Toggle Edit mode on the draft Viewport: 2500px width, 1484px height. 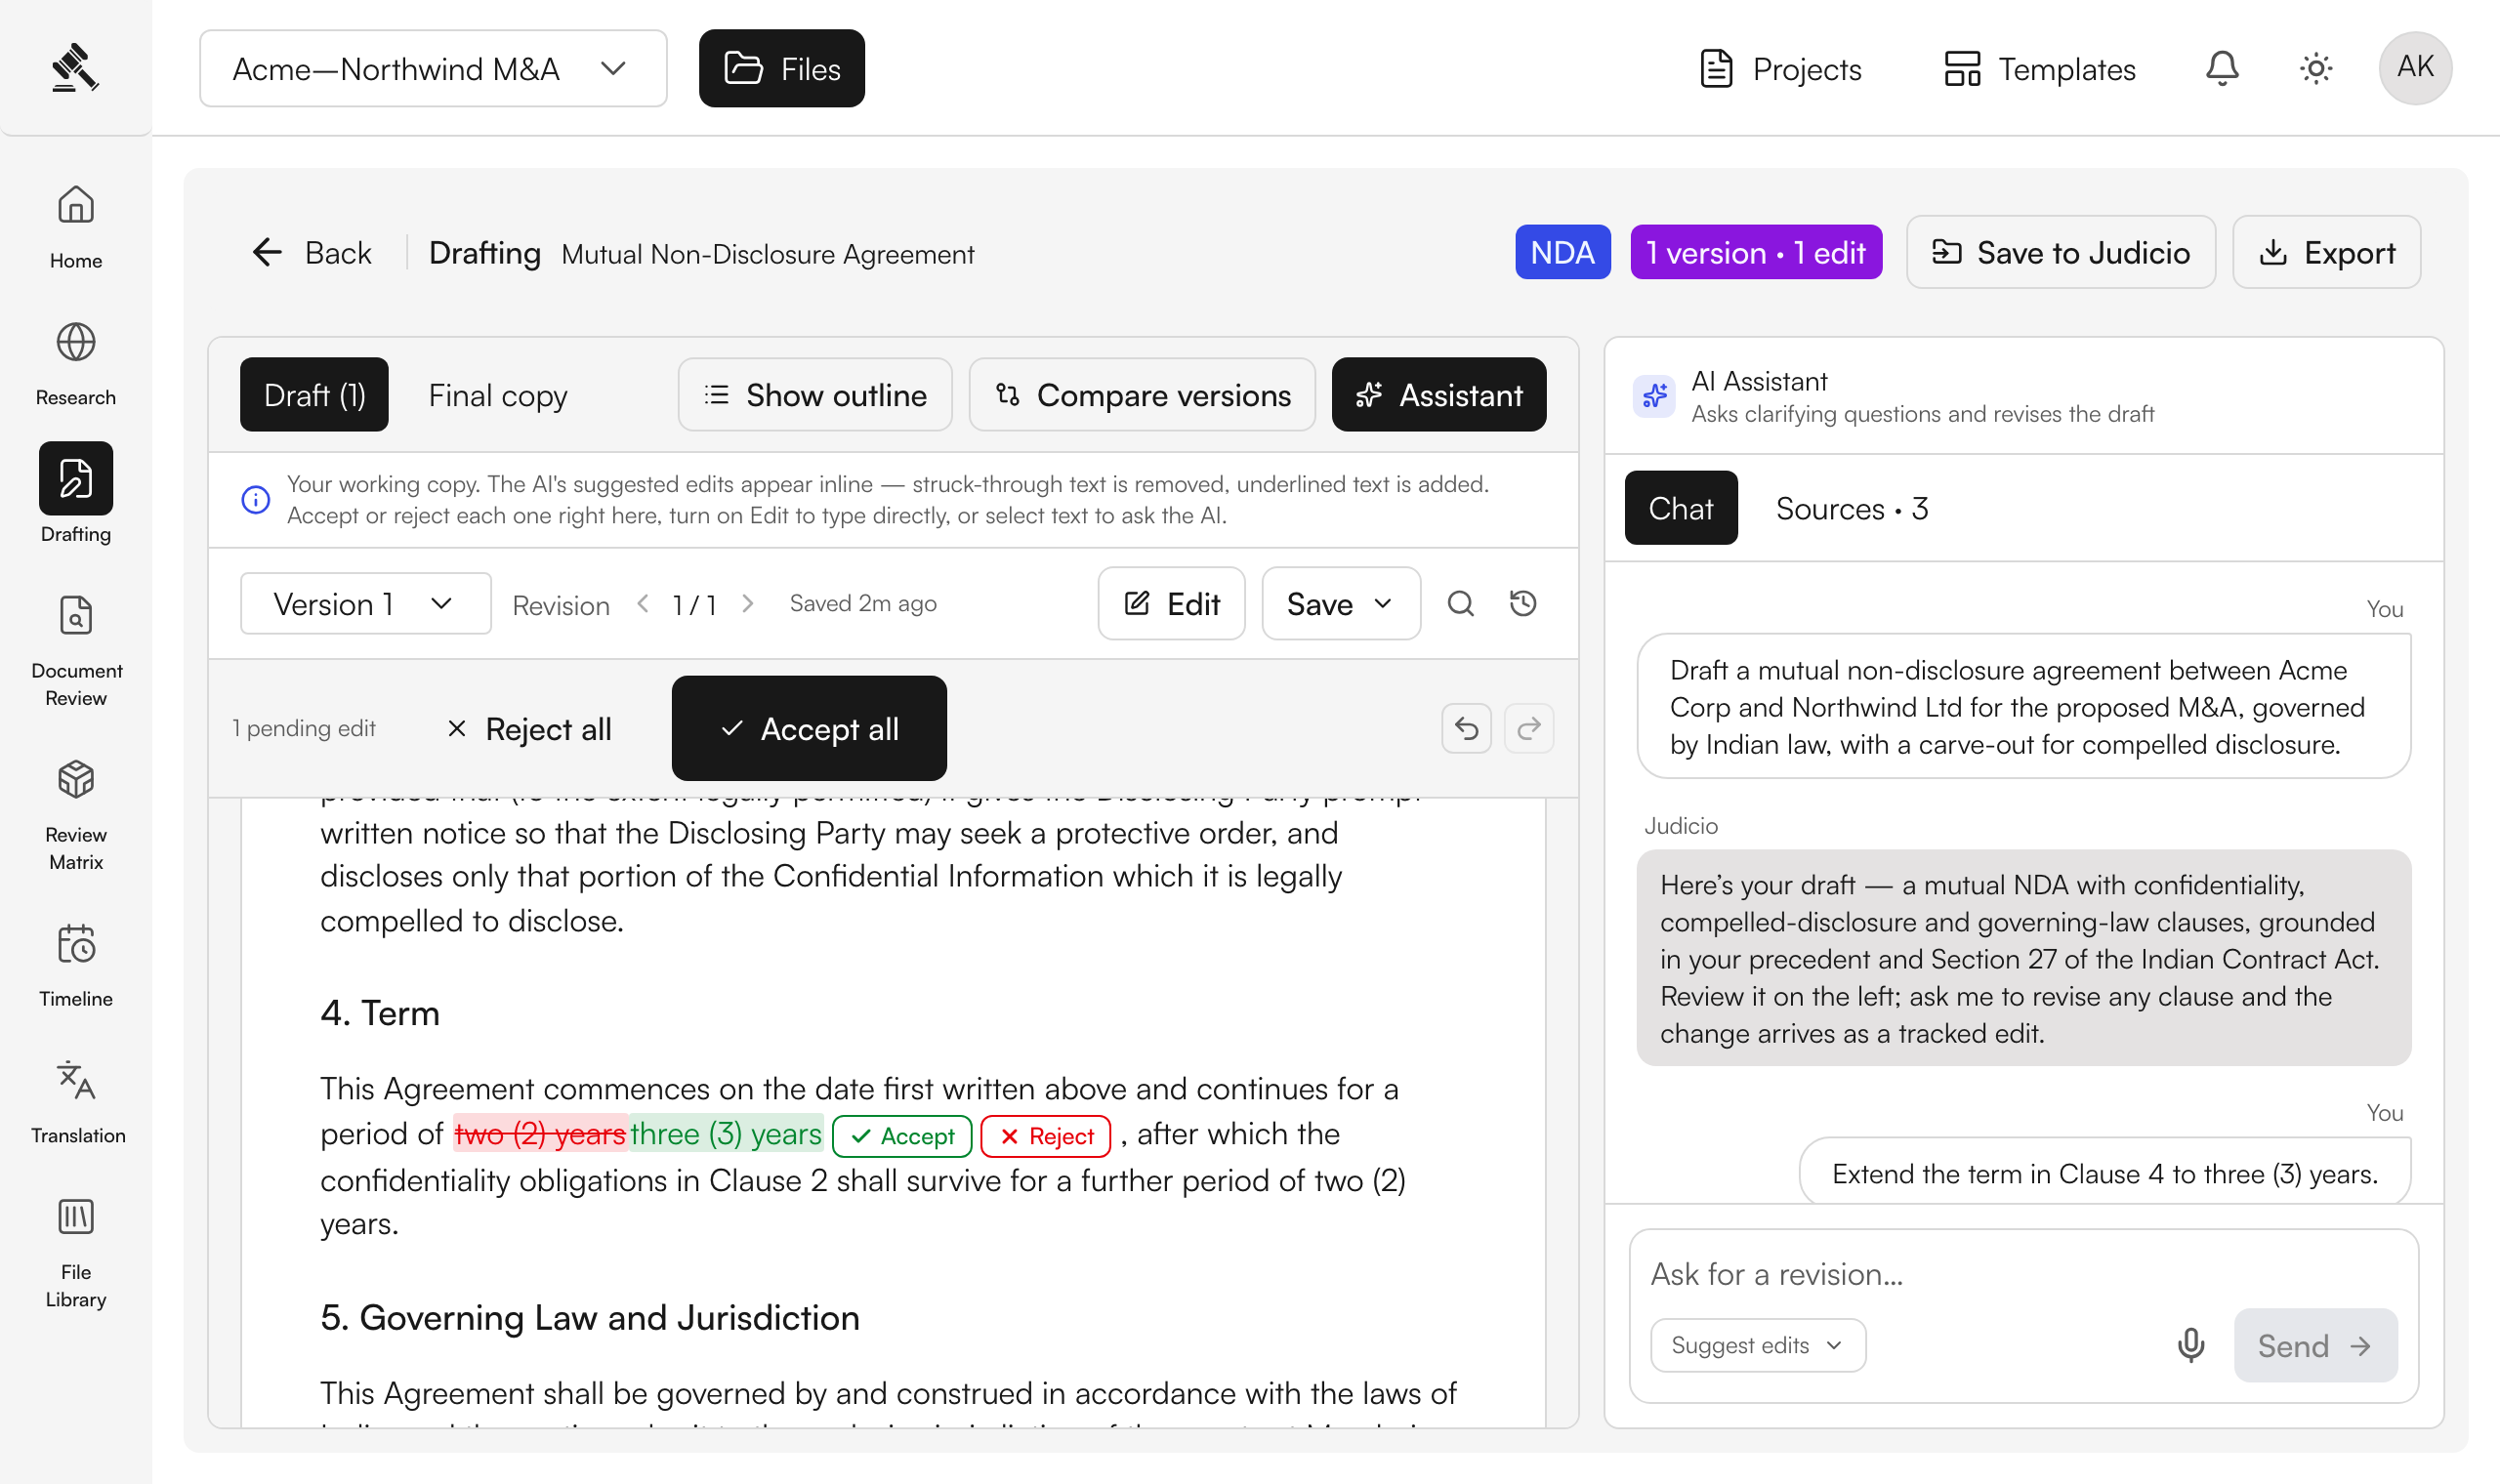tap(1171, 603)
